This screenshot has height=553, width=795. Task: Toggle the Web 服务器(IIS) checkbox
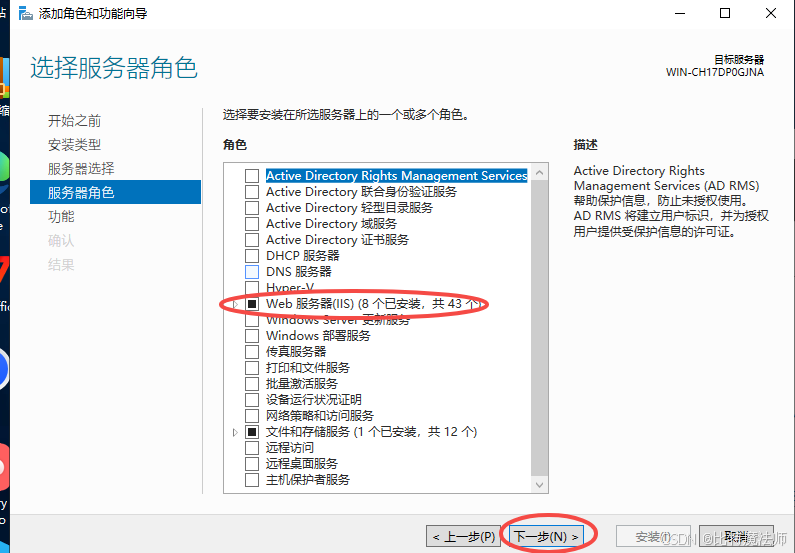coord(252,304)
